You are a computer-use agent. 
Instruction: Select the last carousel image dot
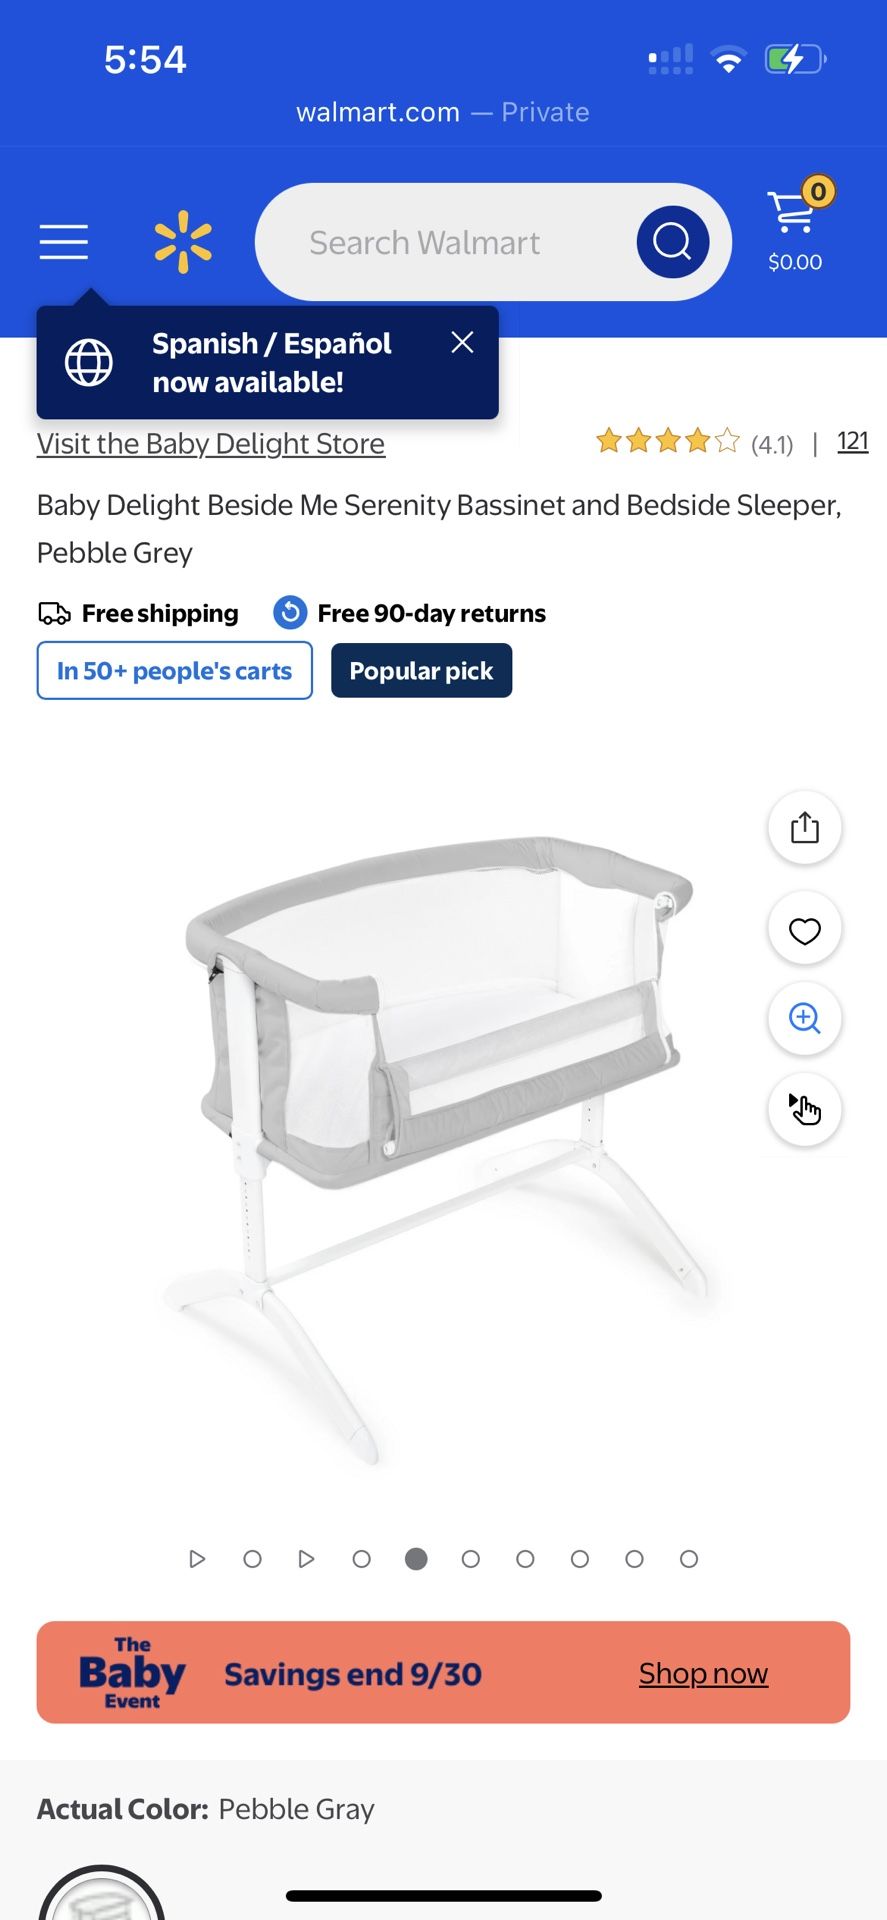689,1559
